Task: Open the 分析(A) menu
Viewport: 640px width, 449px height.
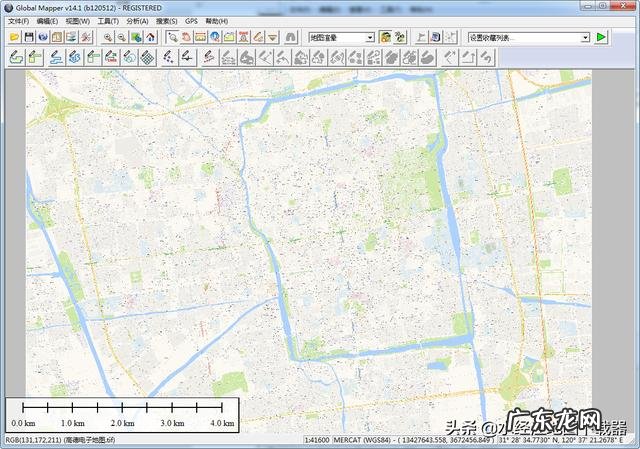Action: 138,20
